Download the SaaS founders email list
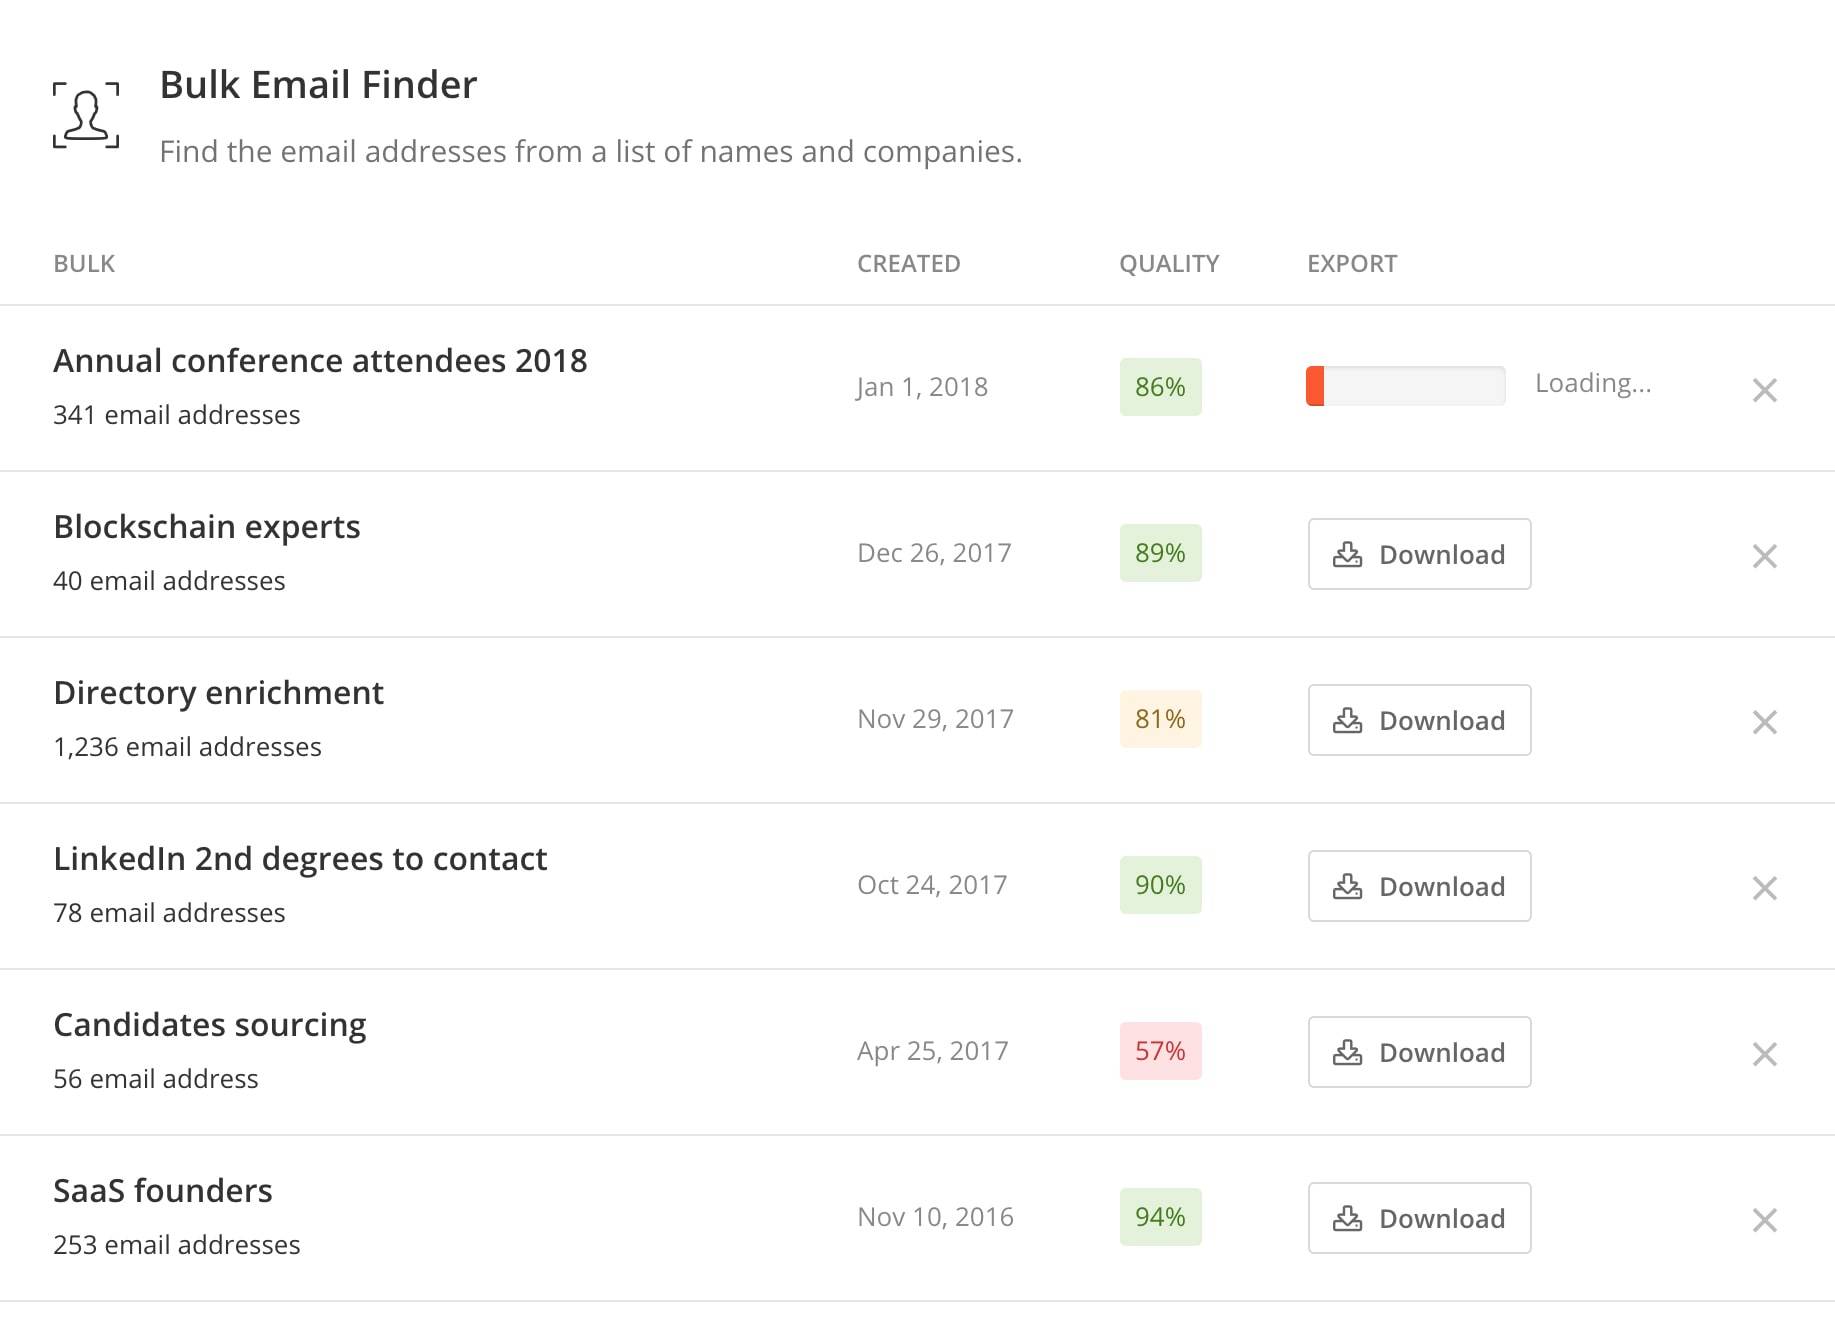This screenshot has width=1835, height=1328. (x=1419, y=1218)
